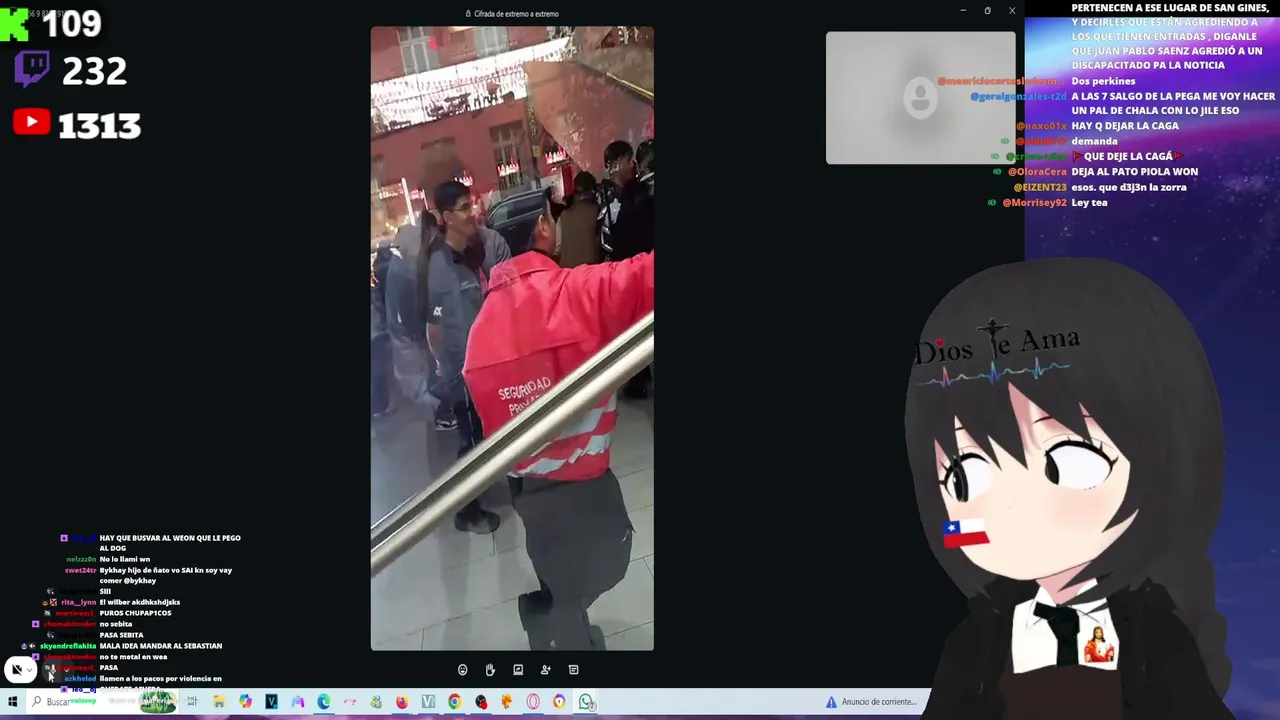The width and height of the screenshot is (1280, 720).
Task: Close the call window
Action: 1012,11
